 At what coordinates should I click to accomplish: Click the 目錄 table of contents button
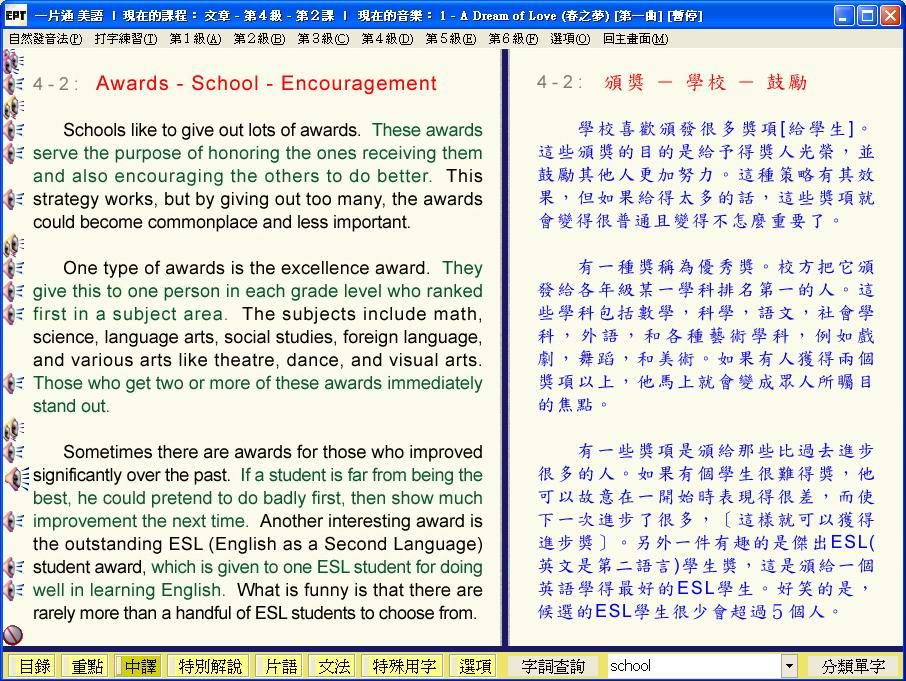pos(33,666)
